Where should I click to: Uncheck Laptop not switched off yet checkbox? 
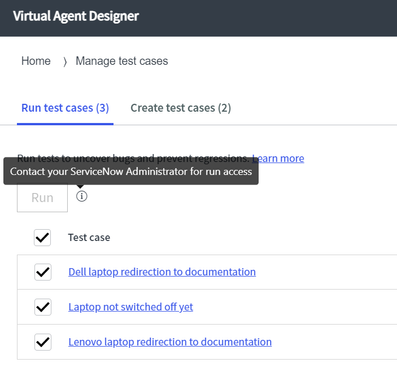pyautogui.click(x=43, y=307)
